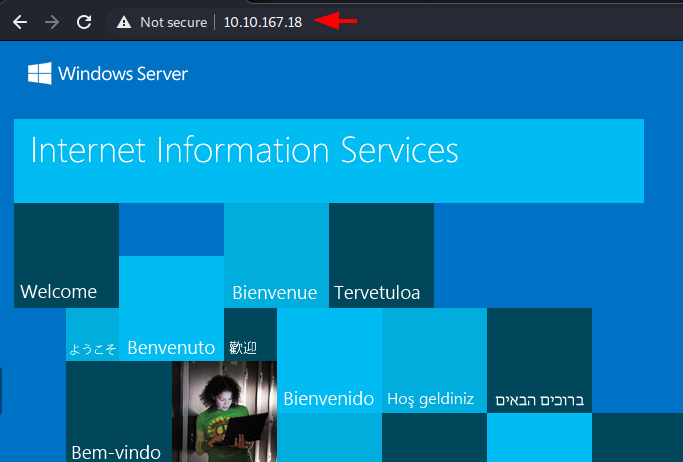Open the Internet Information Services banner
The height and width of the screenshot is (462, 683).
[329, 161]
